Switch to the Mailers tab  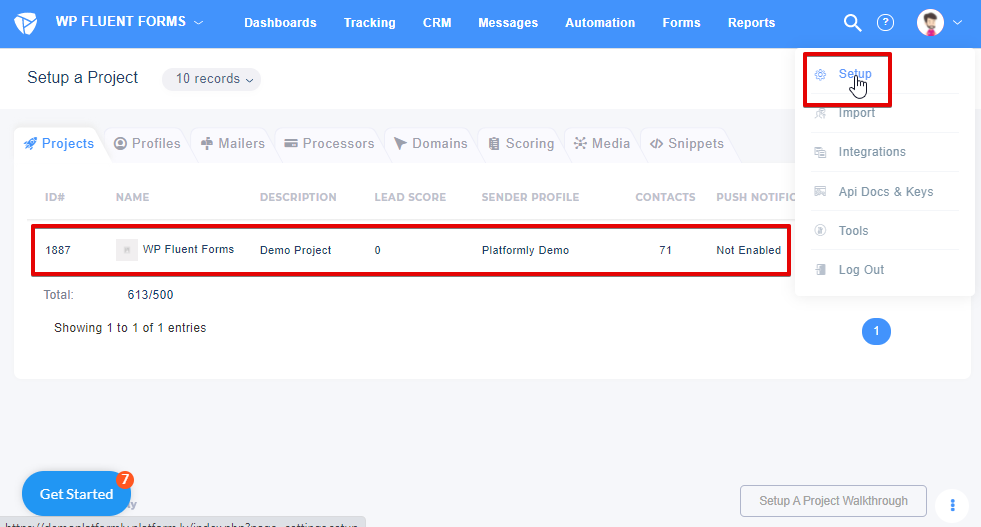[x=233, y=143]
